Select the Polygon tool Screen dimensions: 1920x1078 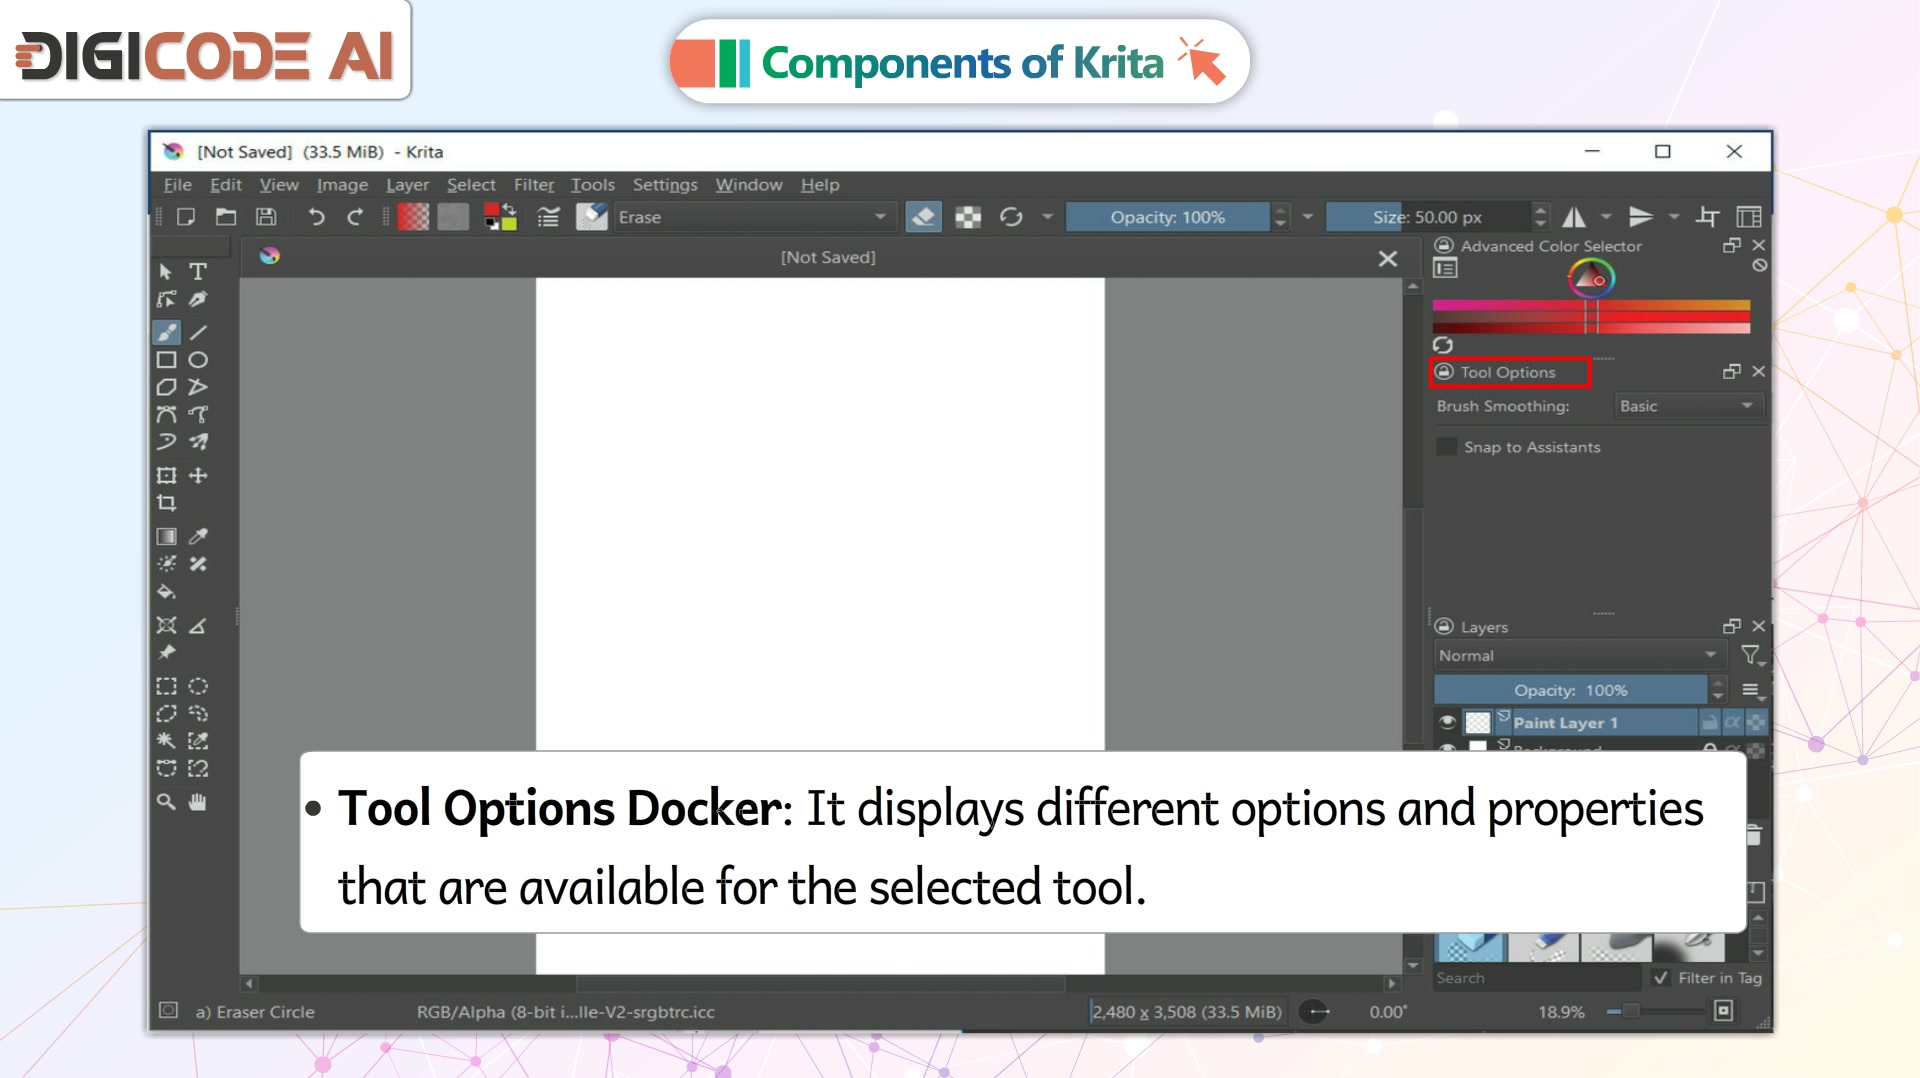(x=167, y=387)
